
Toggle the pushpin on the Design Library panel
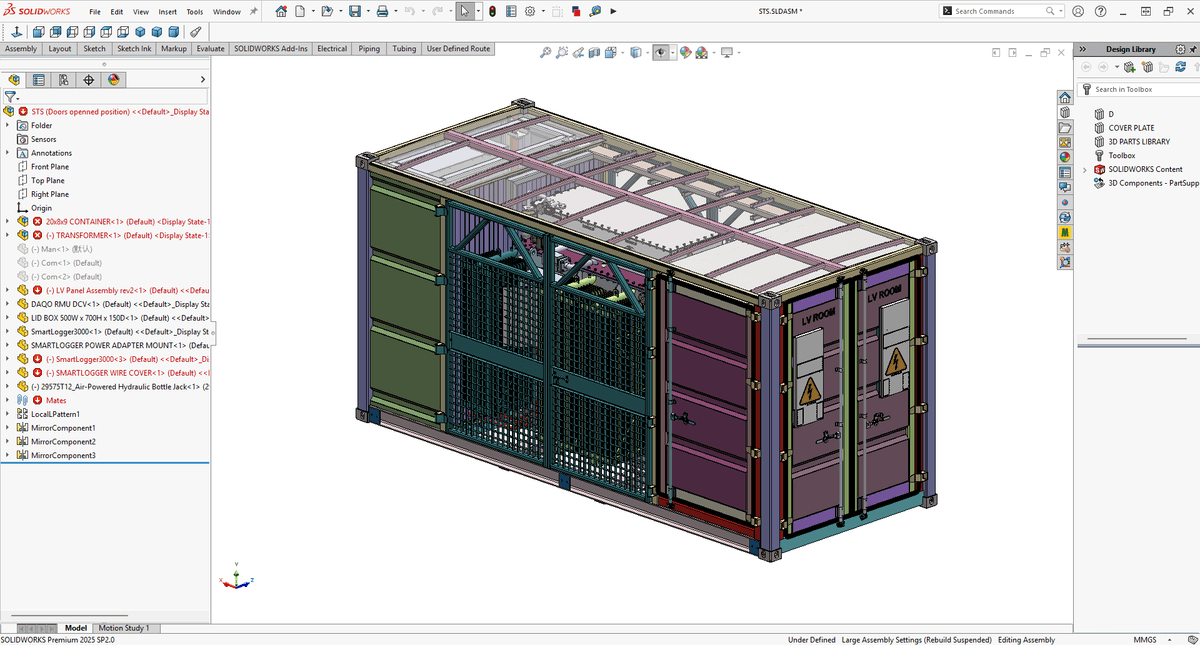click(1193, 49)
